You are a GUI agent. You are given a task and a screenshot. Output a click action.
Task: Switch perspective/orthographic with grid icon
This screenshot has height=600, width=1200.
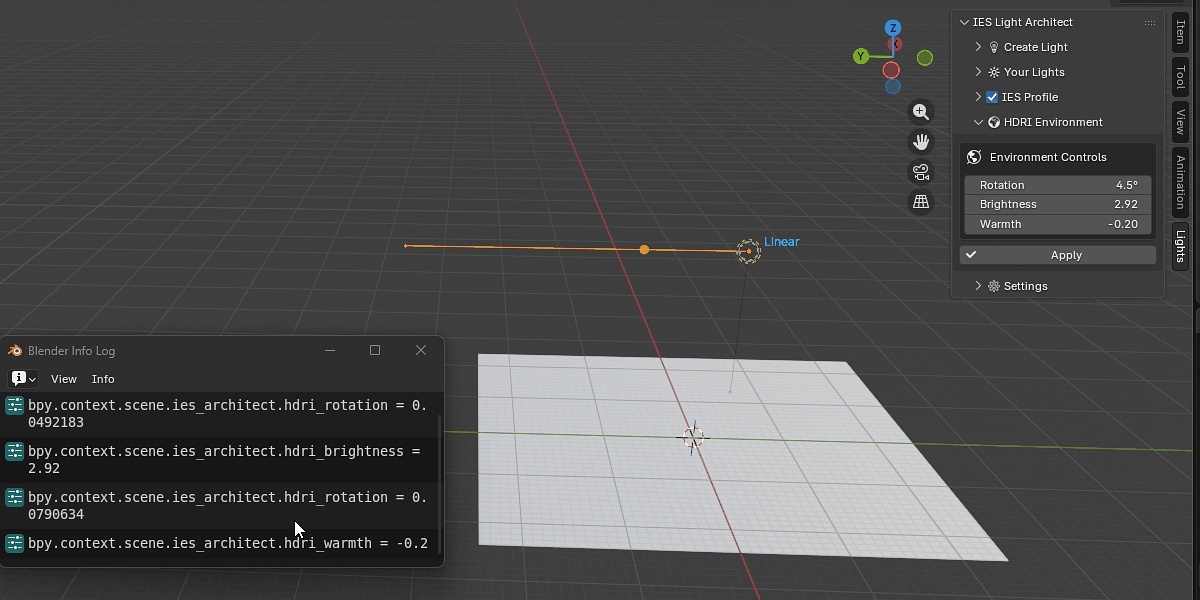(x=921, y=202)
